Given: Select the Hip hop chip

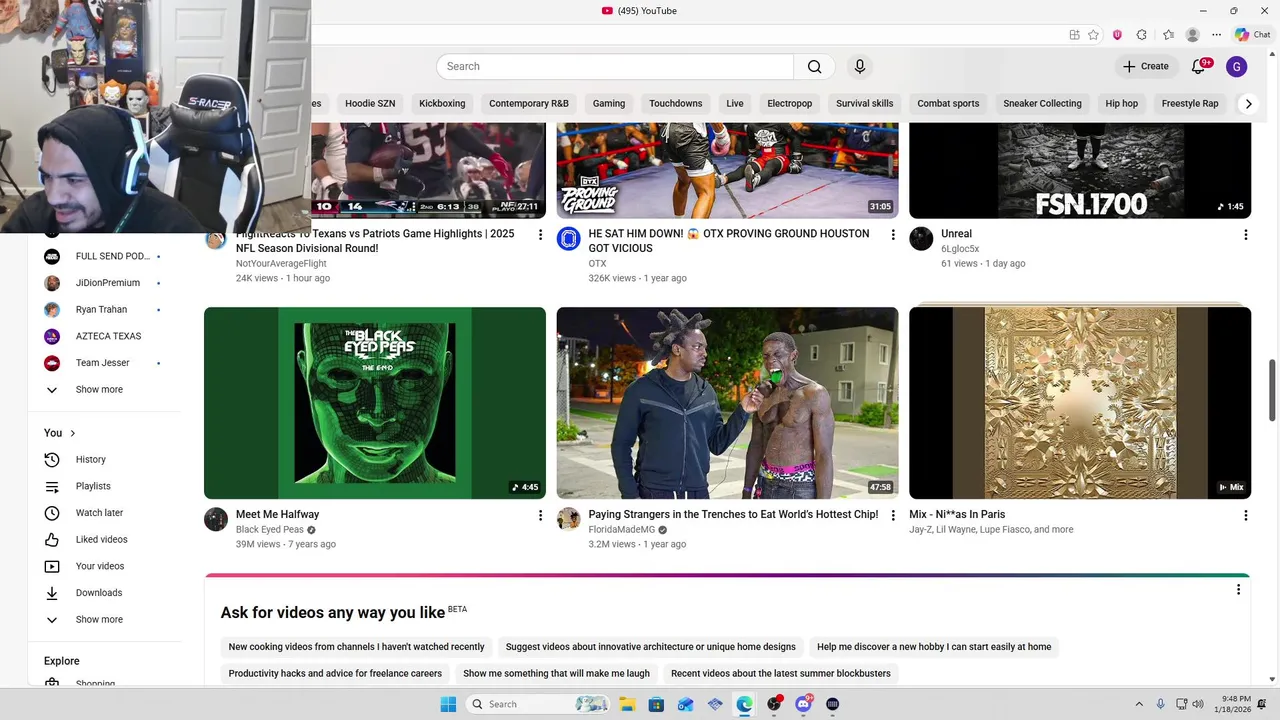Looking at the screenshot, I should pos(1122,104).
